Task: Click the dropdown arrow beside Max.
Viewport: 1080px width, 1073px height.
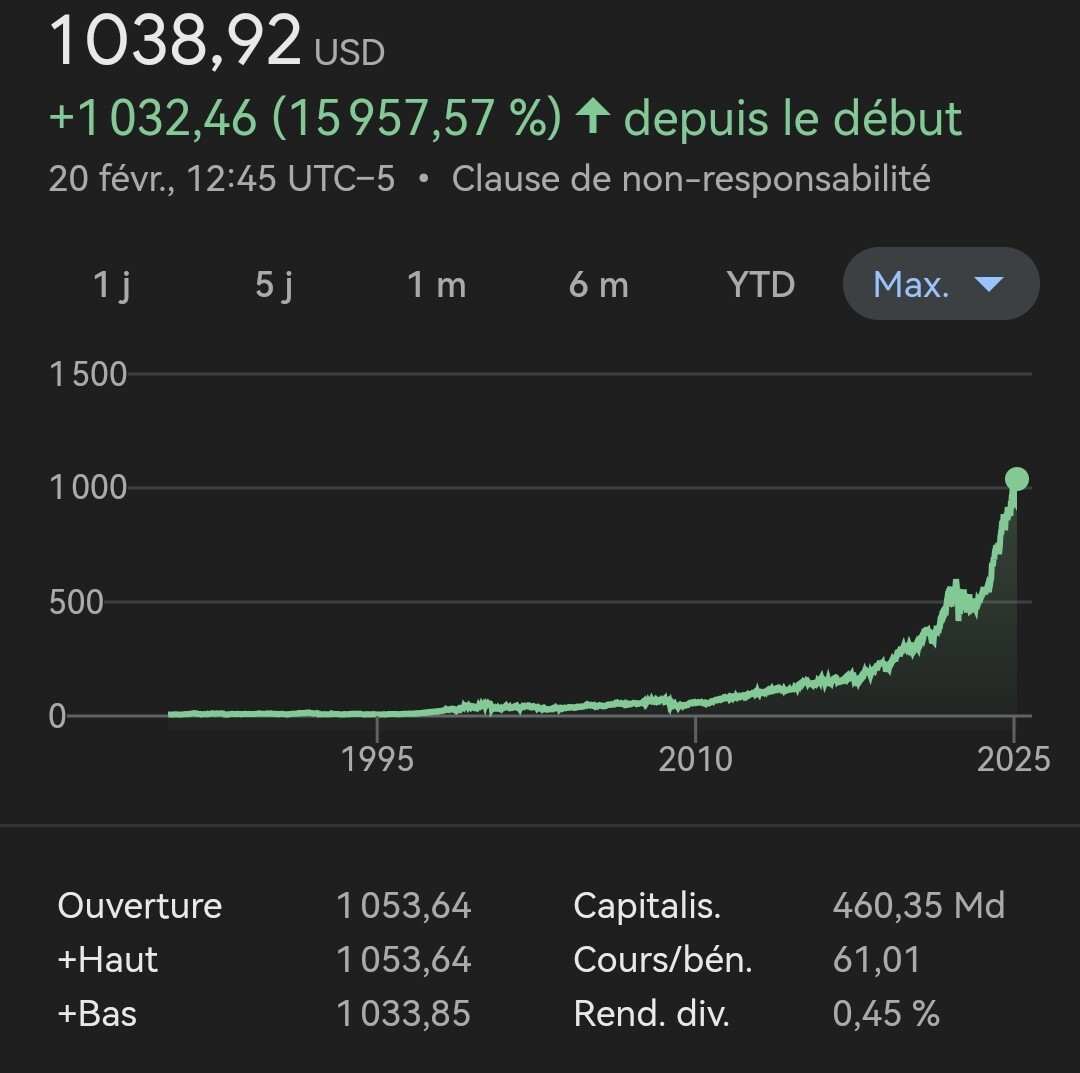Action: coord(989,284)
